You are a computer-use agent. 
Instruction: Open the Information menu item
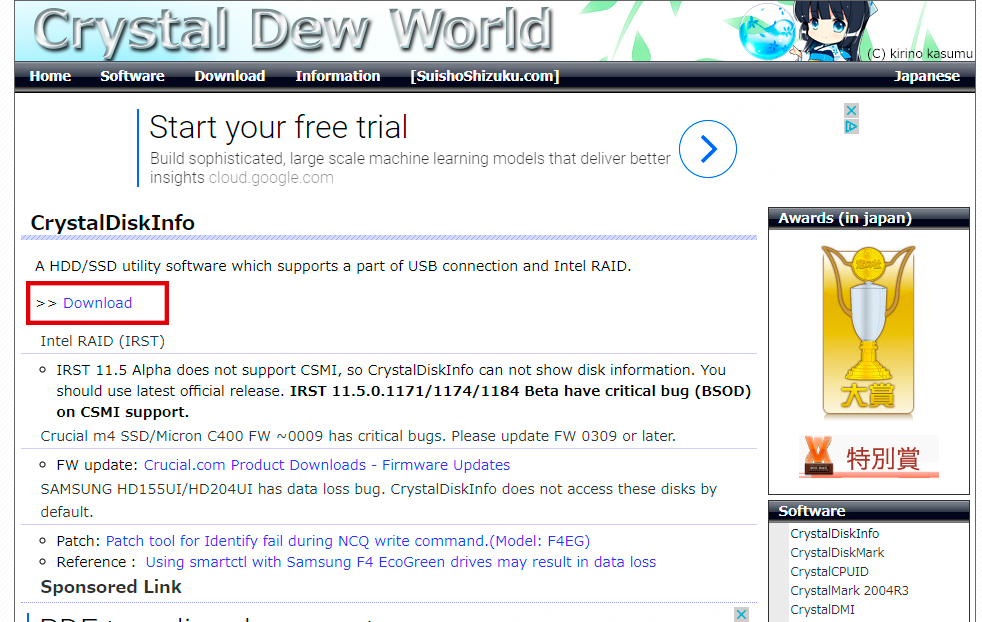[338, 76]
